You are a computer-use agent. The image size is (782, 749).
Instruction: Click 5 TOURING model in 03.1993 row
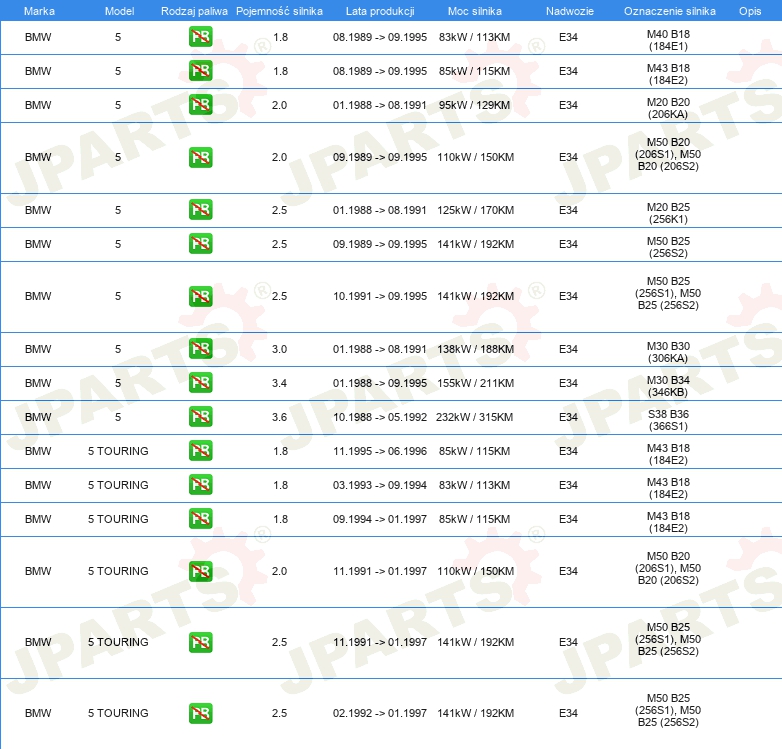click(118, 485)
